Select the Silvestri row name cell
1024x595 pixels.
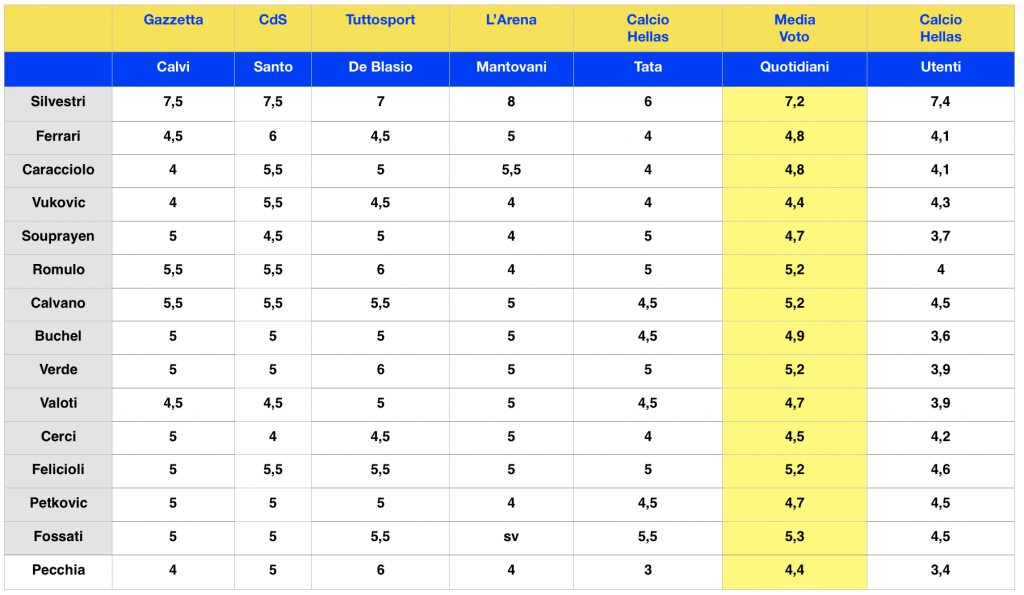tap(58, 102)
